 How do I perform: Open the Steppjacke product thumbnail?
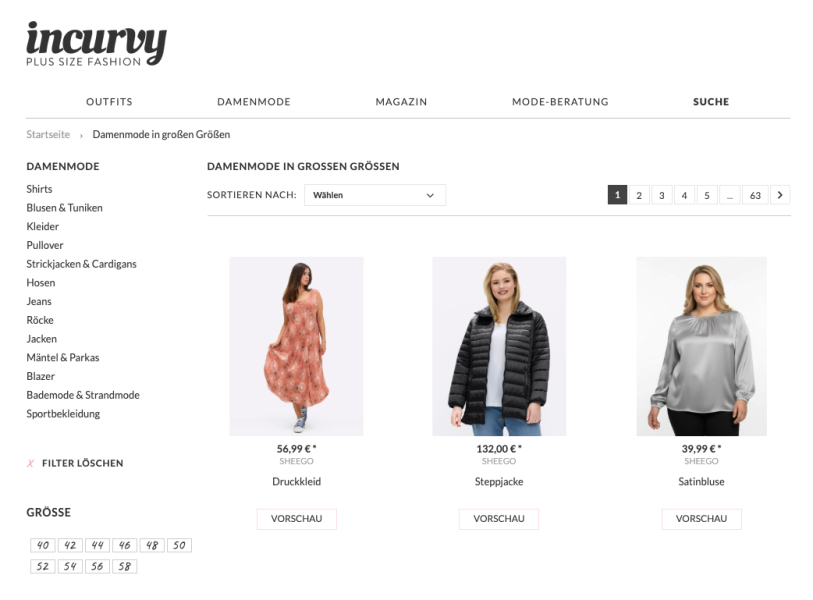point(499,346)
